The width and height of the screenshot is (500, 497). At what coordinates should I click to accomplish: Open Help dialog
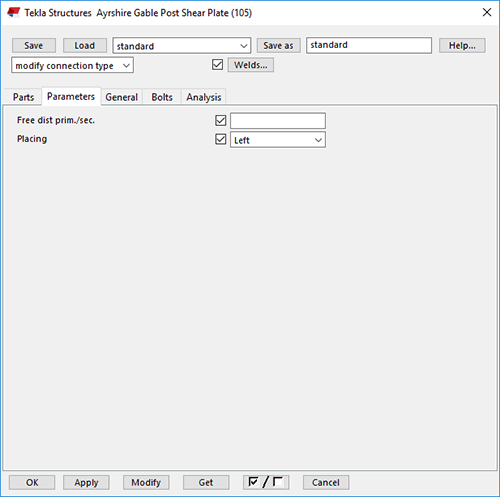(x=462, y=46)
